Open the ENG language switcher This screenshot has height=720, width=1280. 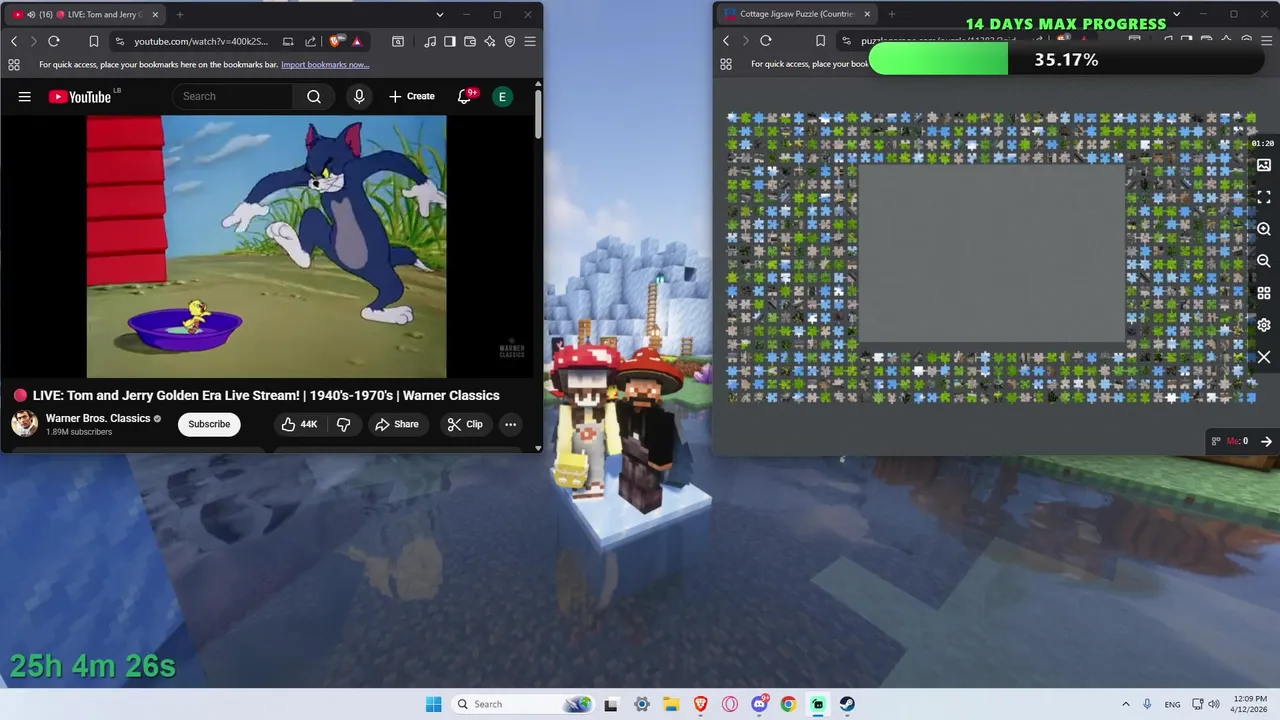pyautogui.click(x=1172, y=704)
